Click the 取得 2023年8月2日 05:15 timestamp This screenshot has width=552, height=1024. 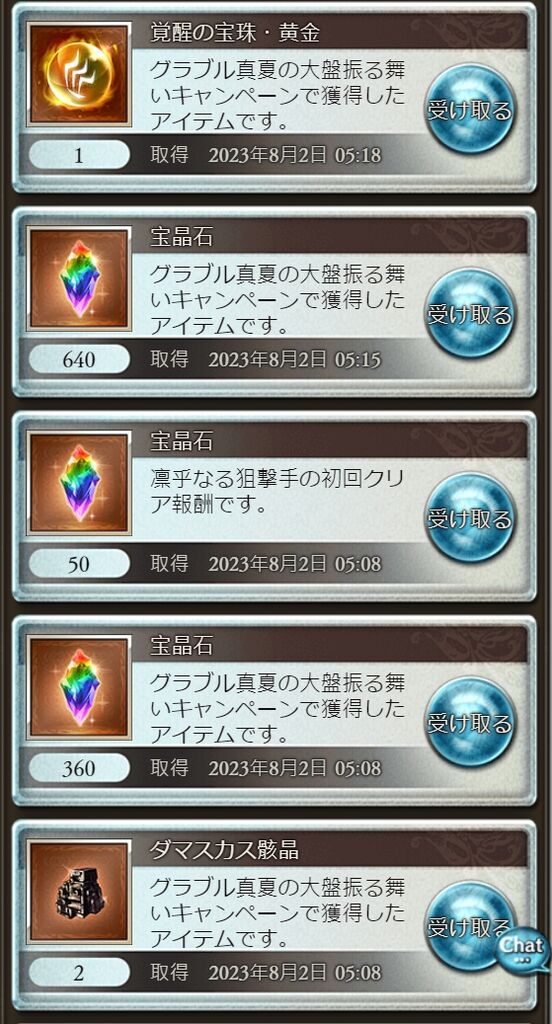coord(266,360)
